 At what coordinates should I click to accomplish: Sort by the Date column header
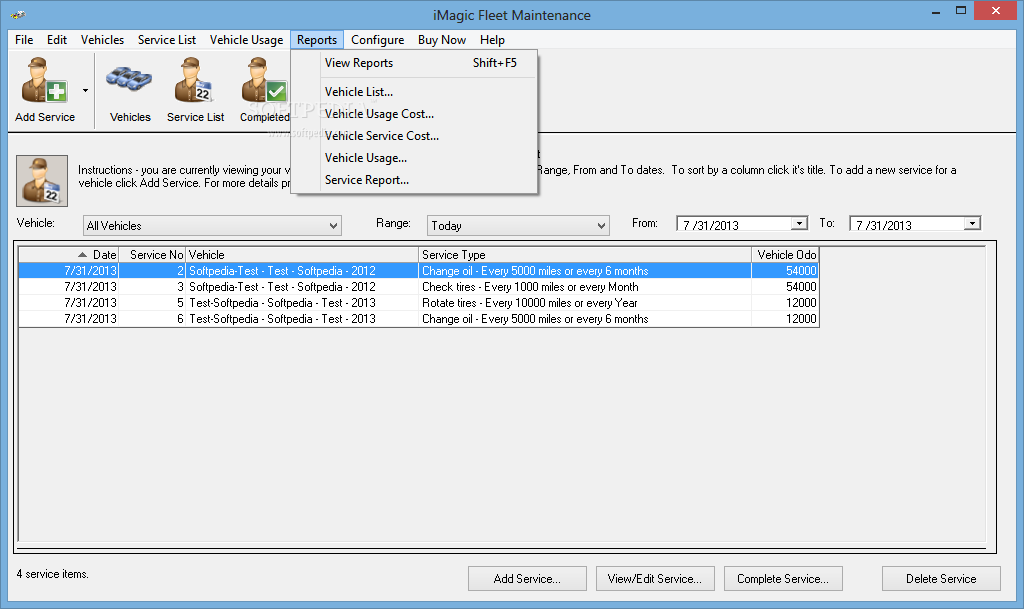click(69, 255)
